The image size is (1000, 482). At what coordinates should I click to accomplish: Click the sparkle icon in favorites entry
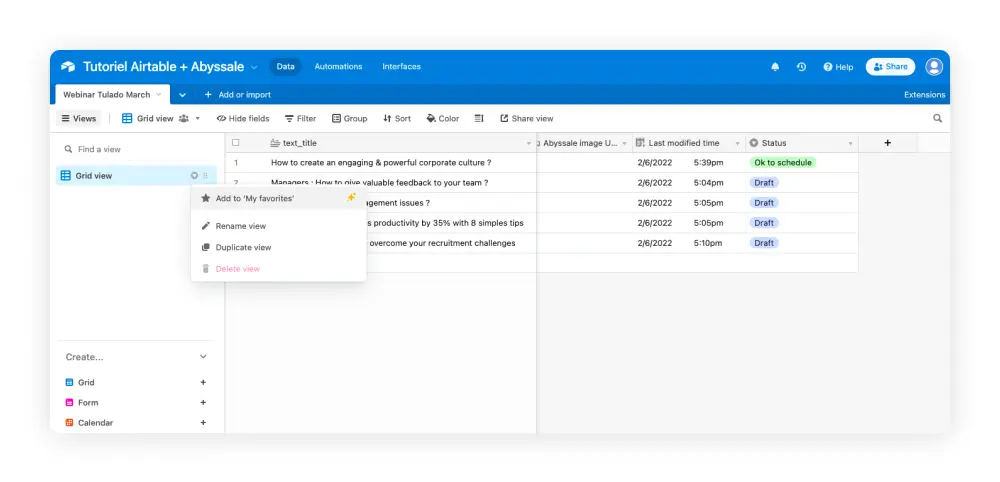tap(351, 198)
